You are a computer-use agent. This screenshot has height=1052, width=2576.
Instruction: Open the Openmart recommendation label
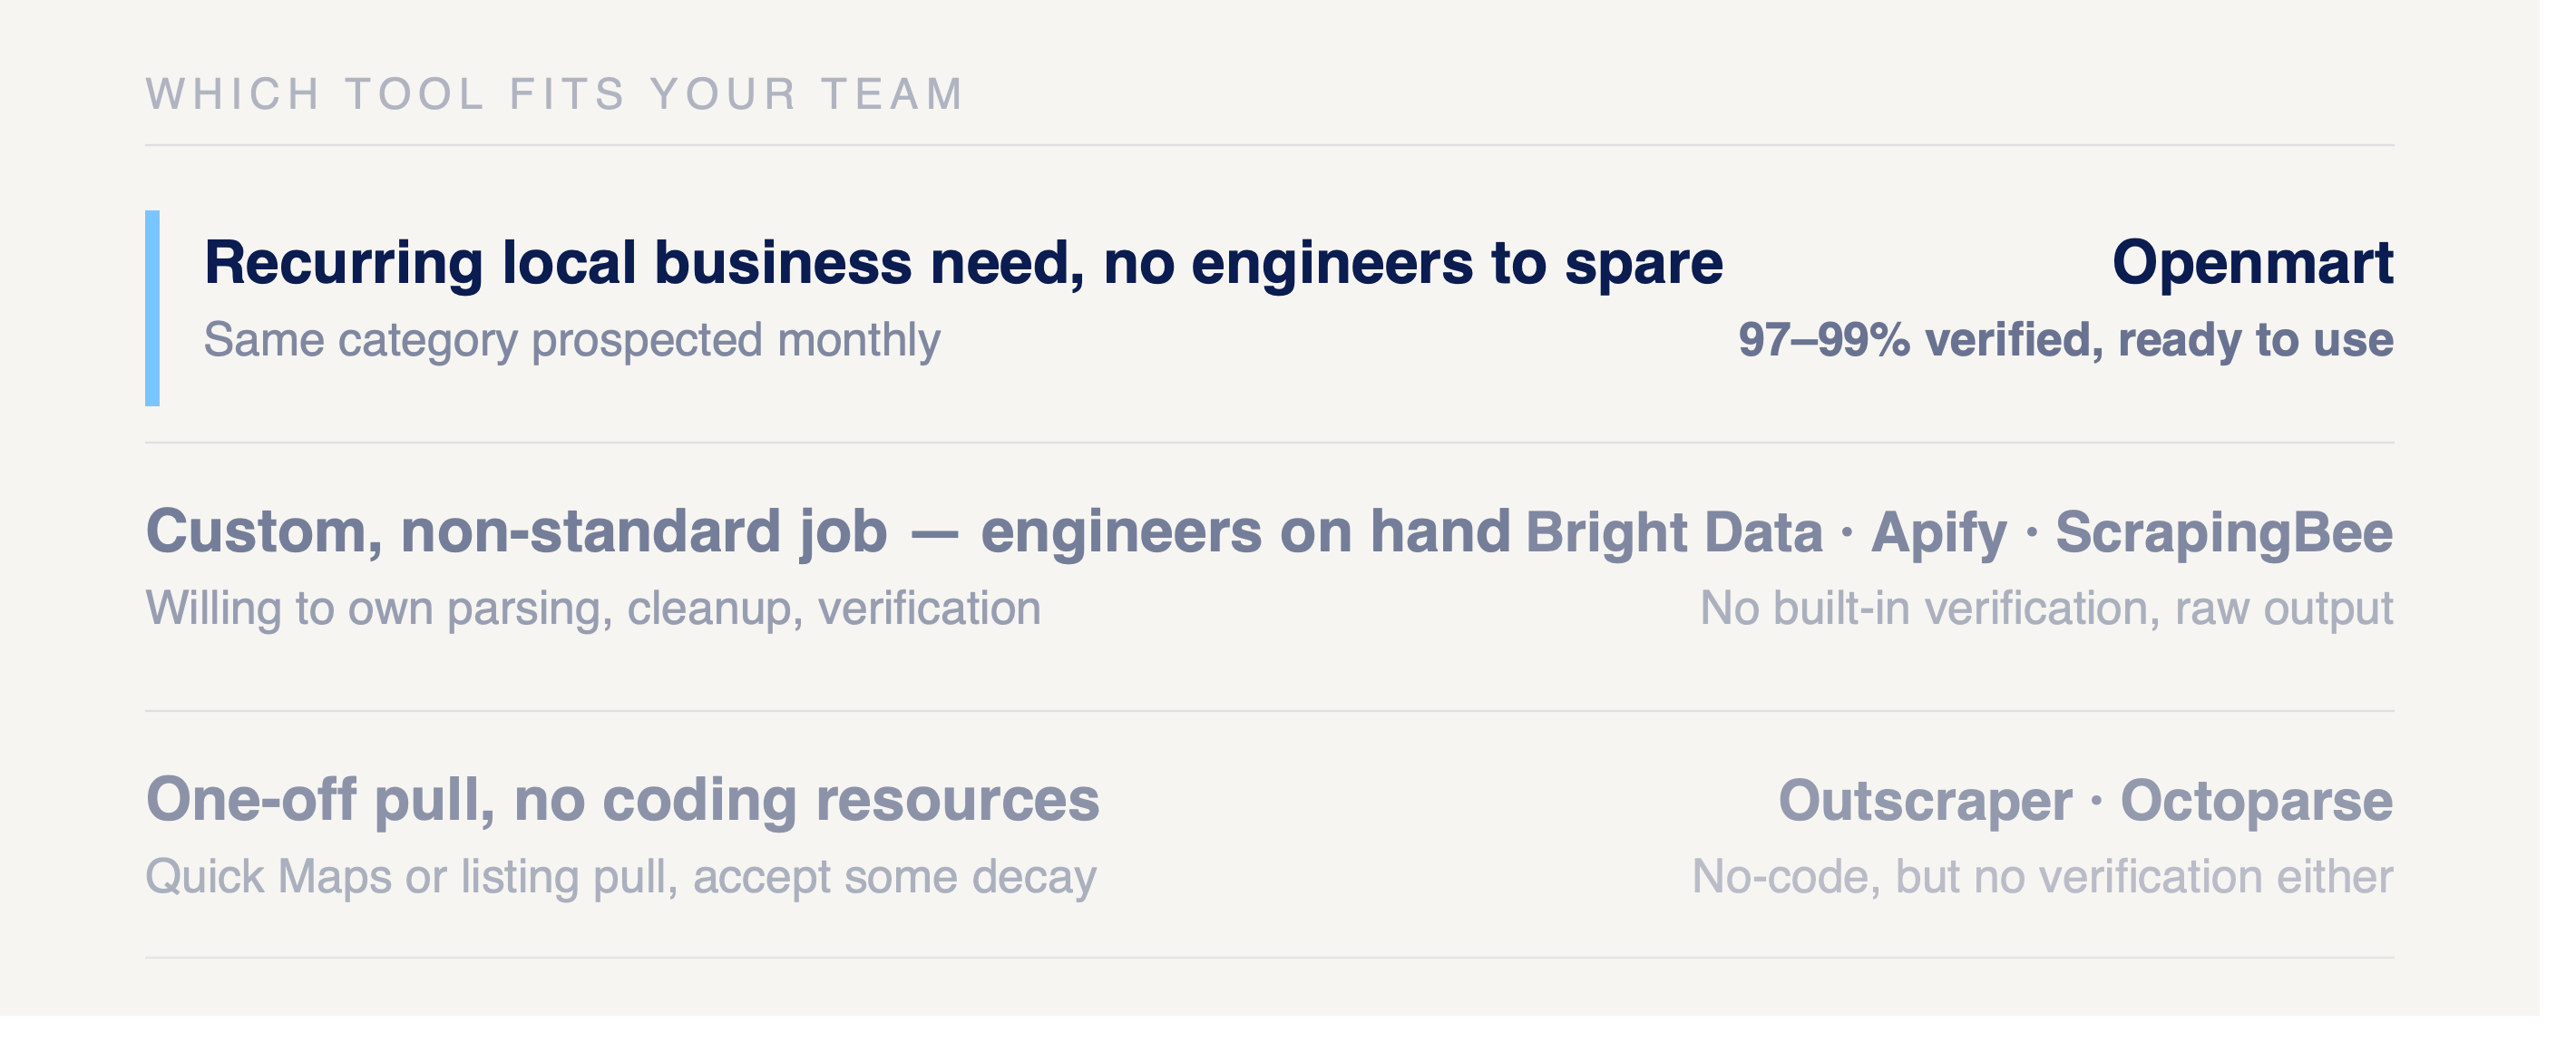click(x=2253, y=263)
